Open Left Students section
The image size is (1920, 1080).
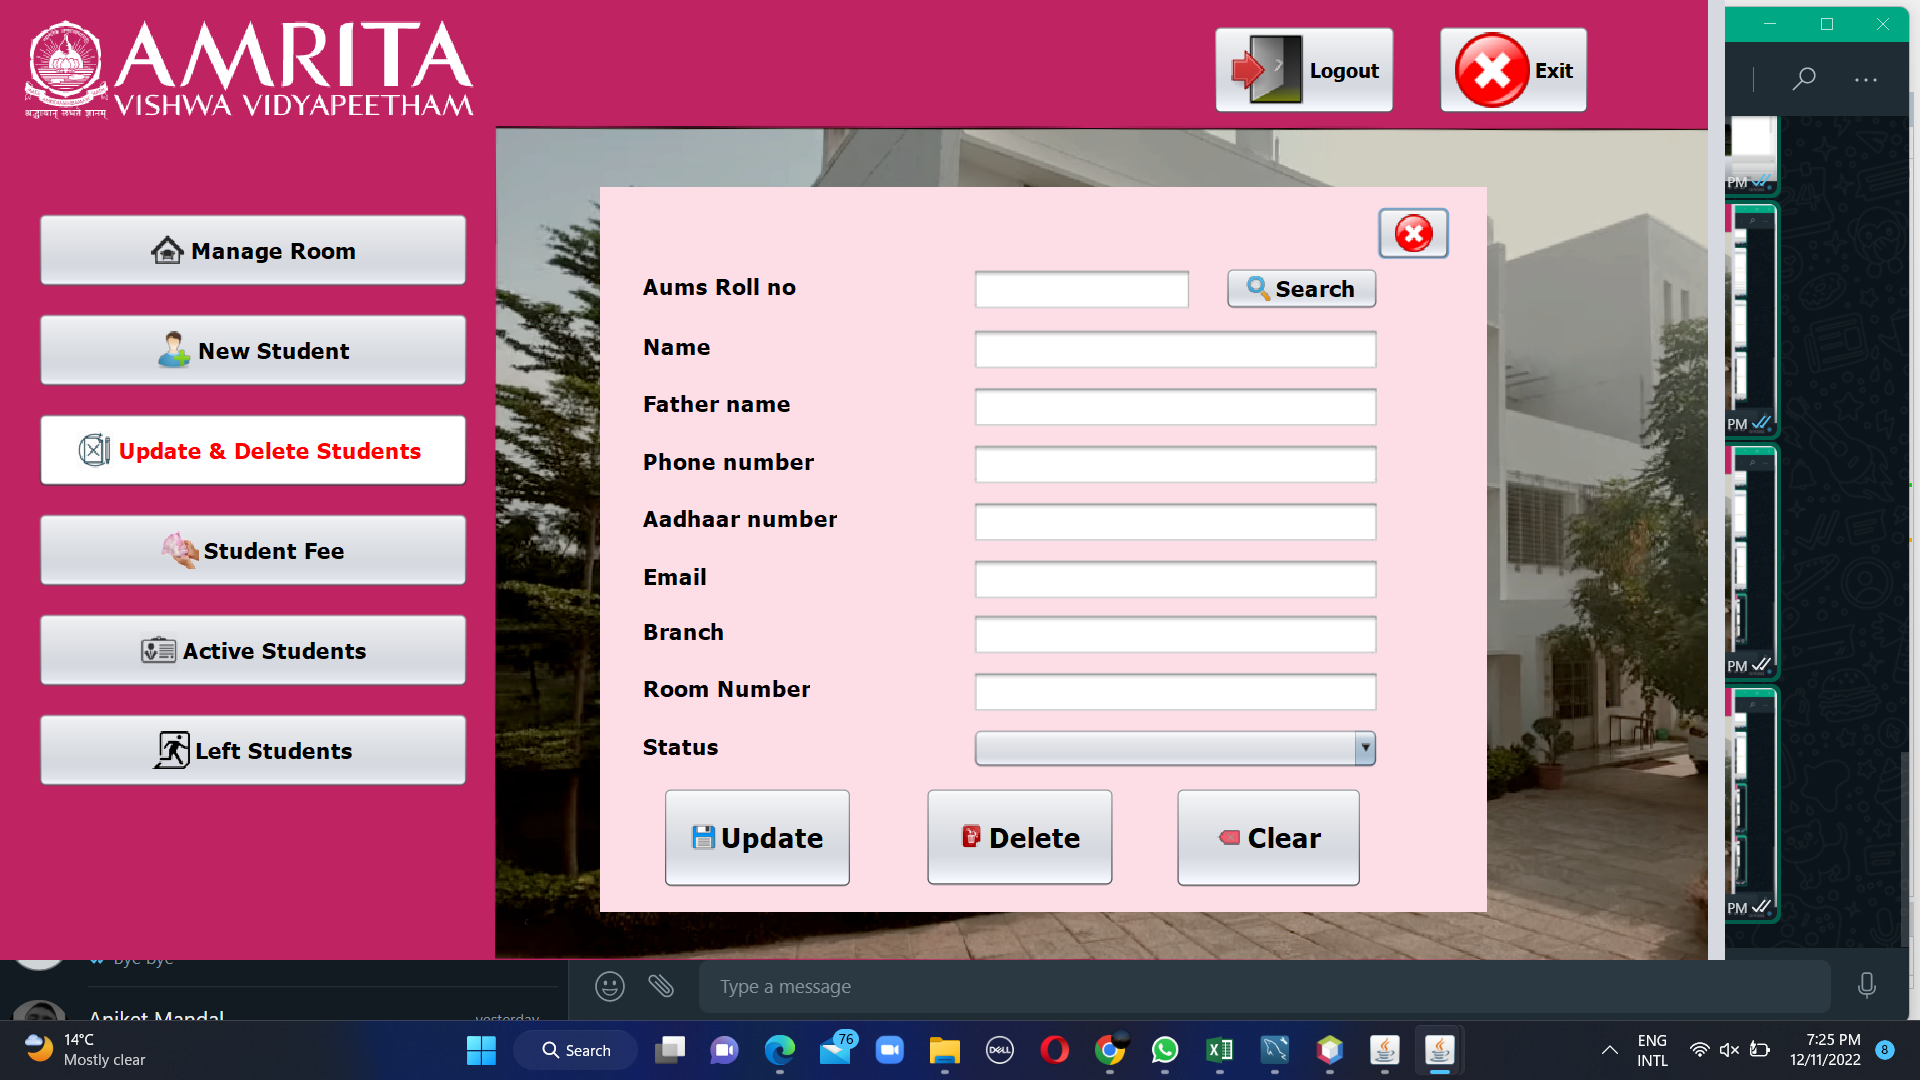click(x=253, y=751)
